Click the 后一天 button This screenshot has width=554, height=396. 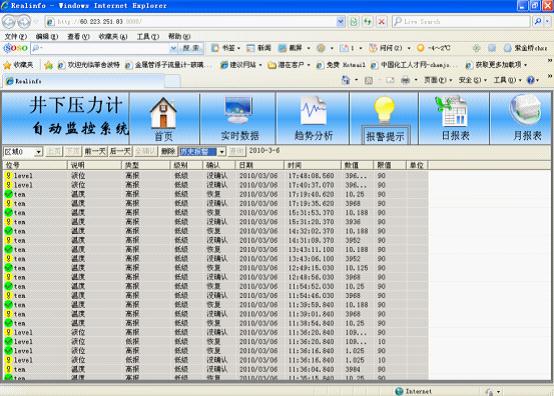(120, 152)
